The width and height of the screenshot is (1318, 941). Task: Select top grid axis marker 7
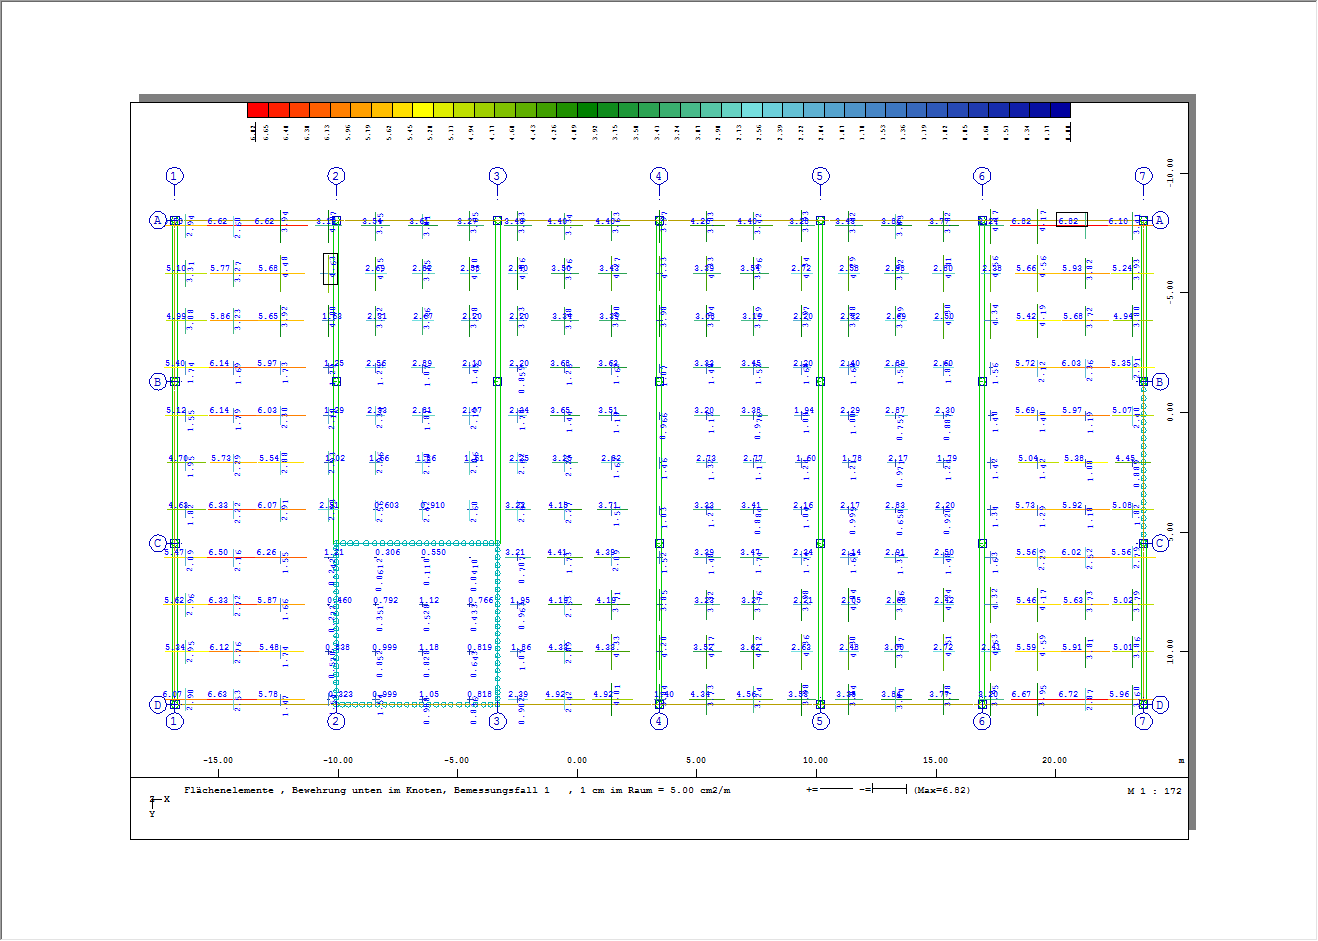click(1143, 176)
